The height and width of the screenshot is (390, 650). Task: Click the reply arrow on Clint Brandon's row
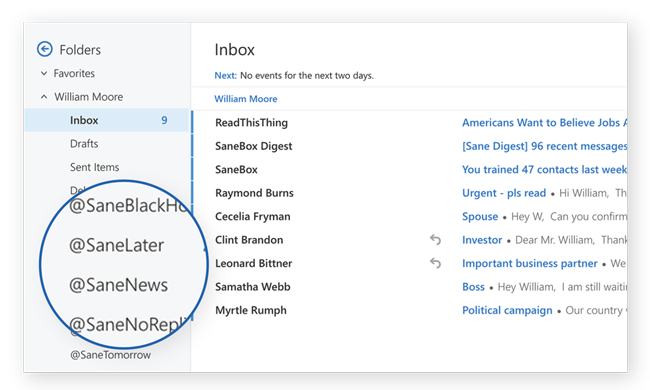[x=435, y=240]
